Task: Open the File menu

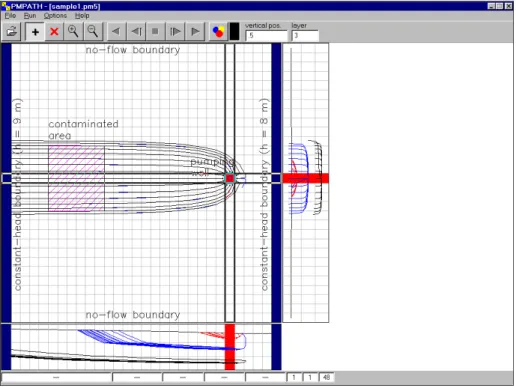Action: pos(10,16)
